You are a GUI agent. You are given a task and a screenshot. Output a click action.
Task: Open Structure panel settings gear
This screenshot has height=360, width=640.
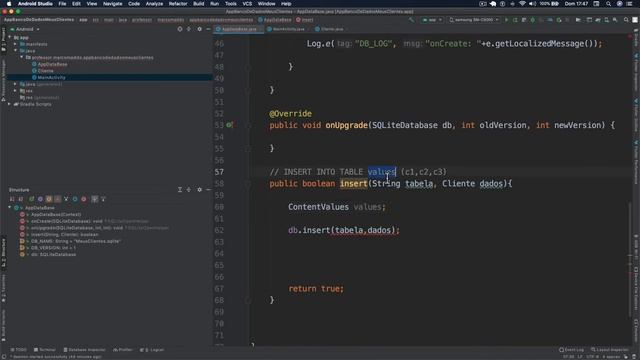199,190
